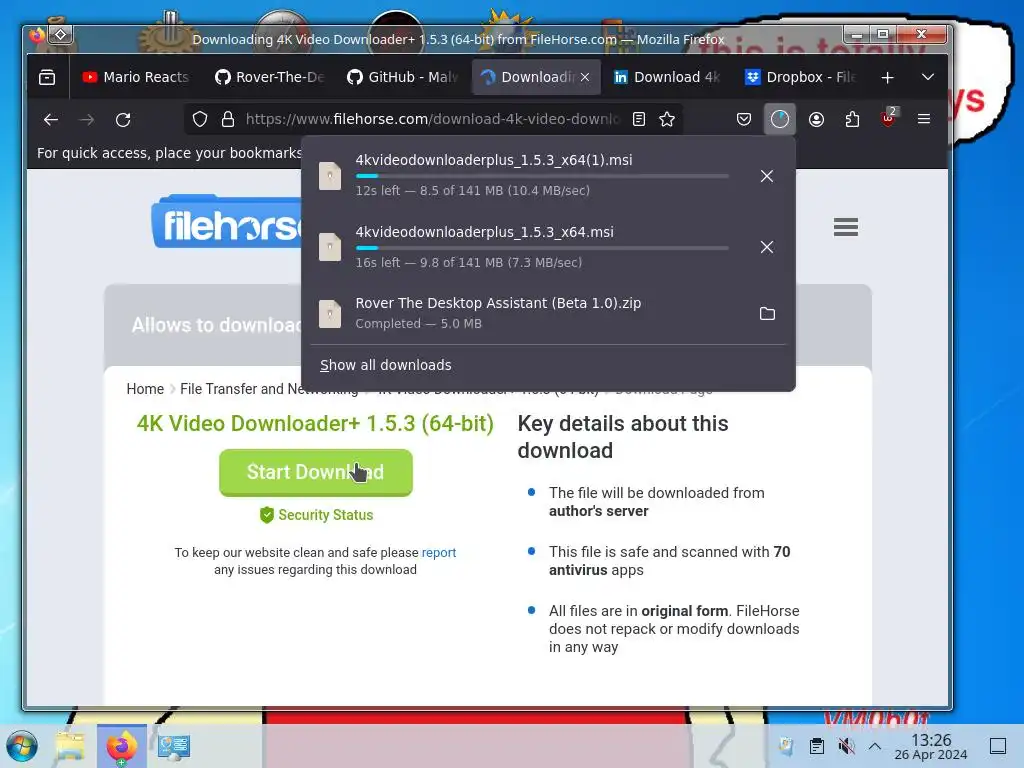Viewport: 1024px width, 768px height.
Task: Open the clock showing 13:26
Action: [931, 746]
